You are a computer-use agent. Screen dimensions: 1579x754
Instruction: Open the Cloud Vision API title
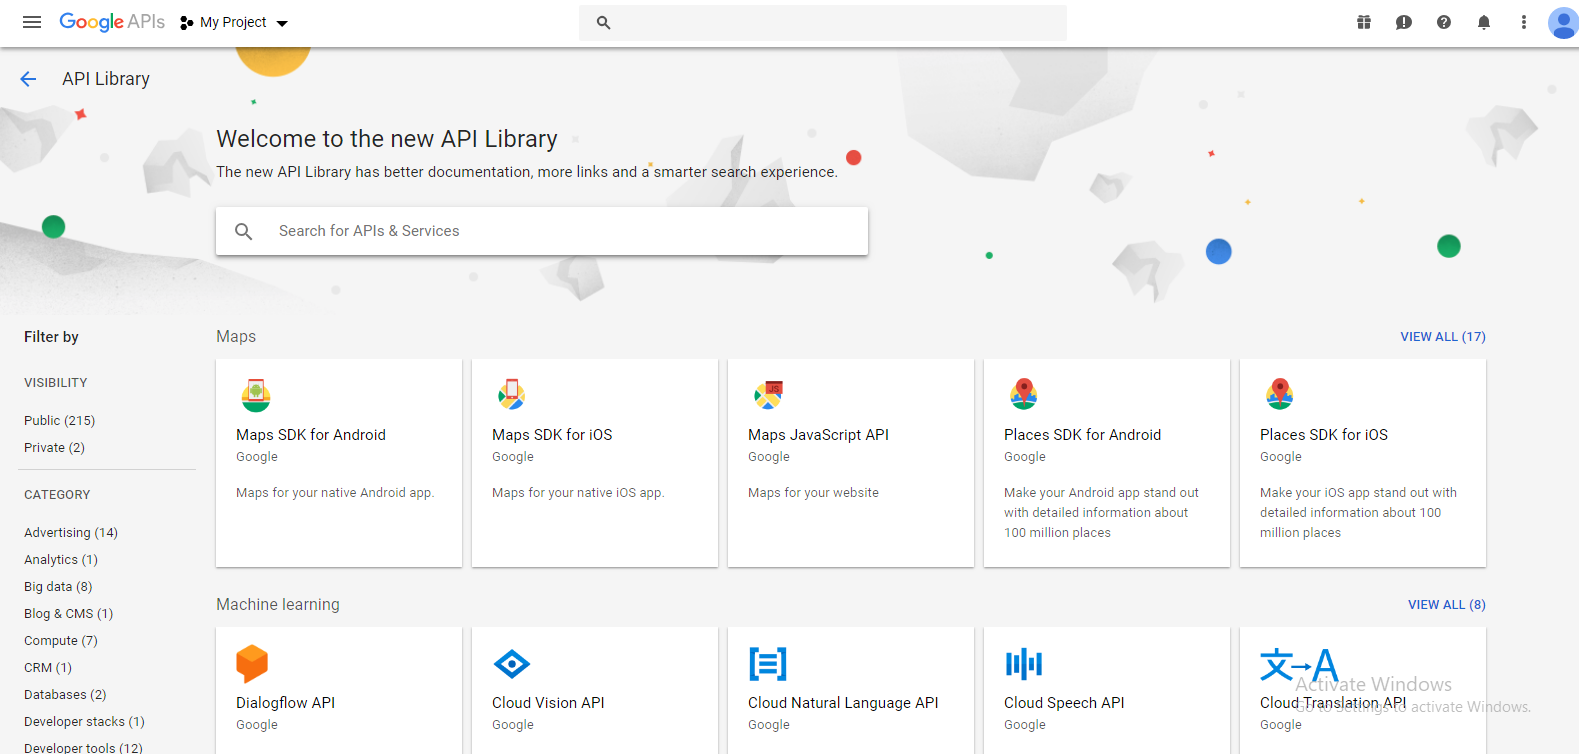548,703
